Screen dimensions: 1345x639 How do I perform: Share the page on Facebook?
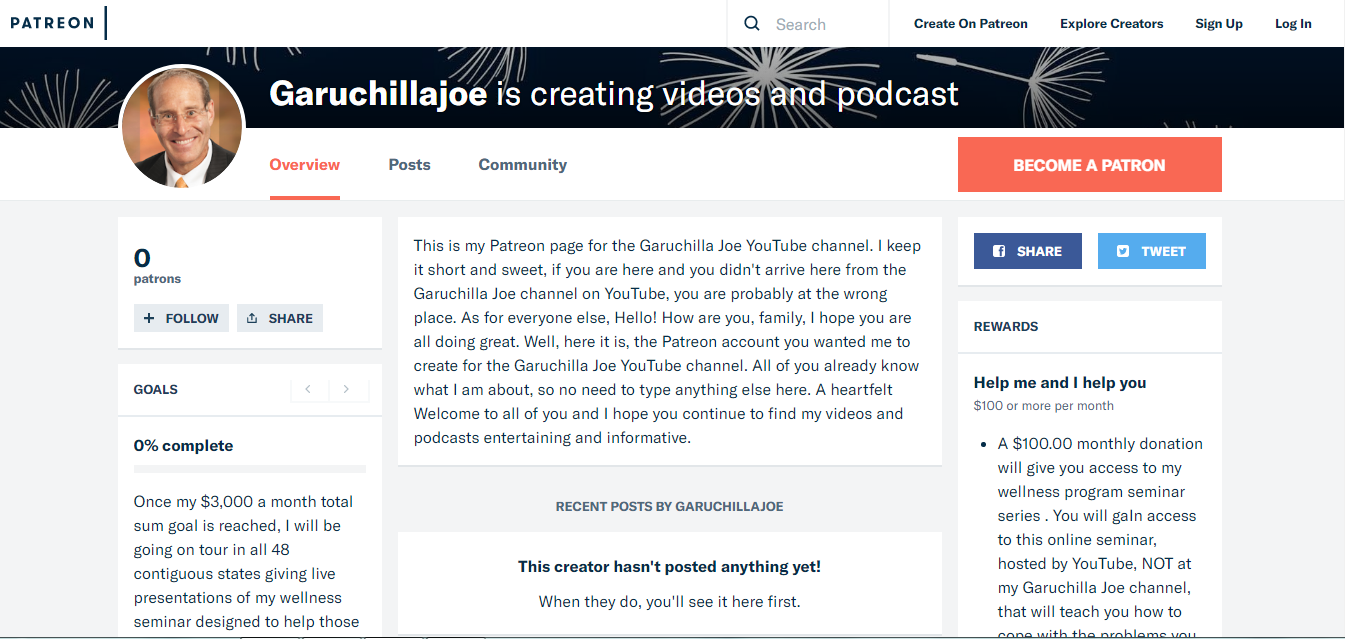[1028, 251]
